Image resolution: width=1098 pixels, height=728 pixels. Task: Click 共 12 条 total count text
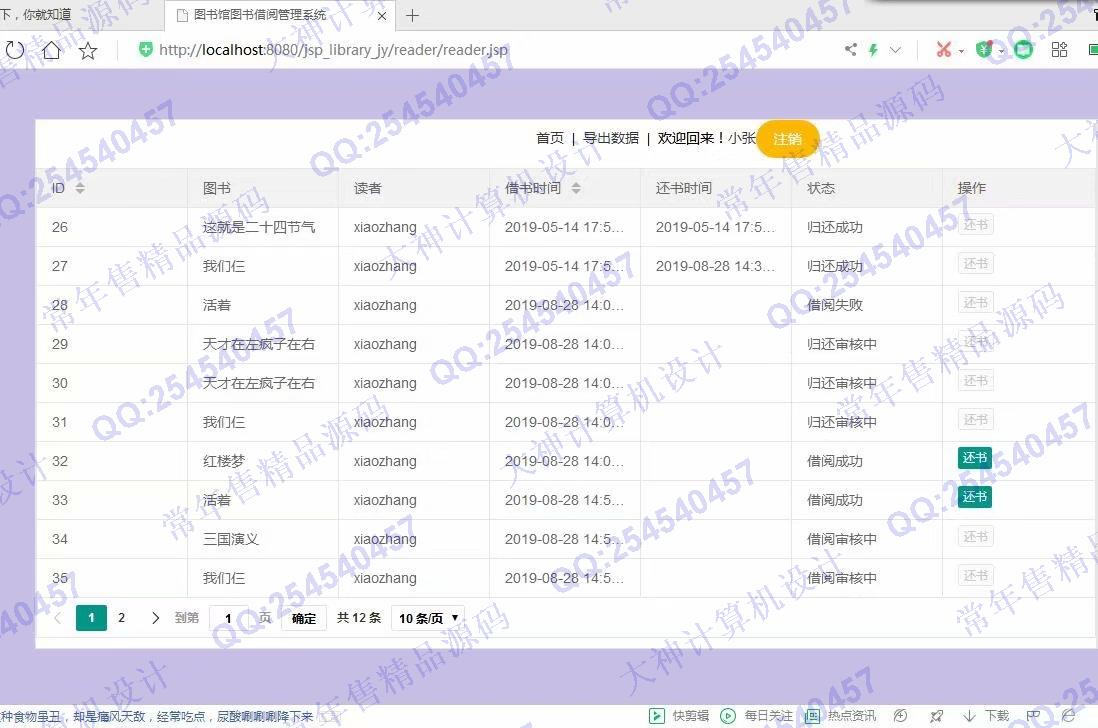pos(359,617)
